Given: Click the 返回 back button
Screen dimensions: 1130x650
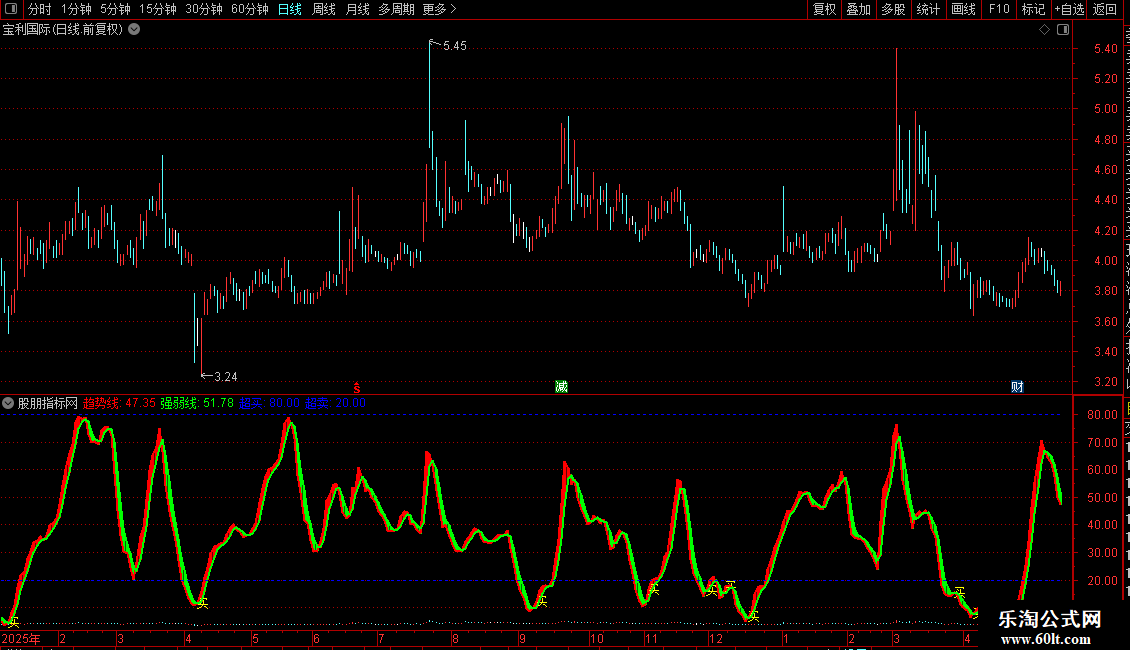Looking at the screenshot, I should 1105,9.
